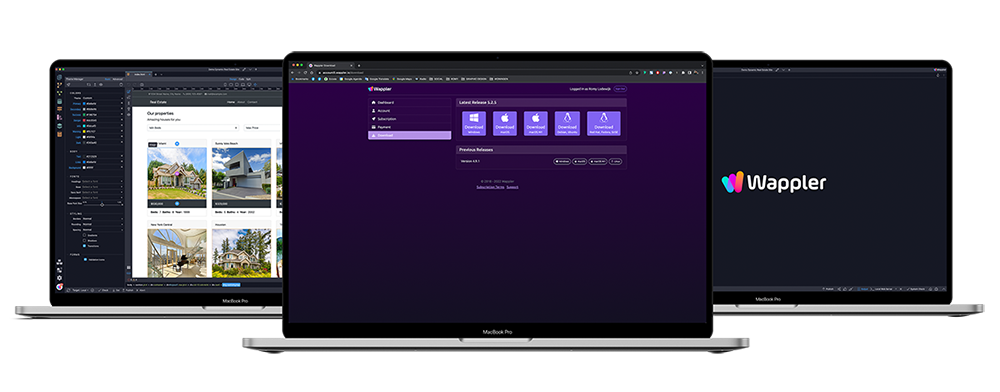Click the Download macOS button

(505, 124)
